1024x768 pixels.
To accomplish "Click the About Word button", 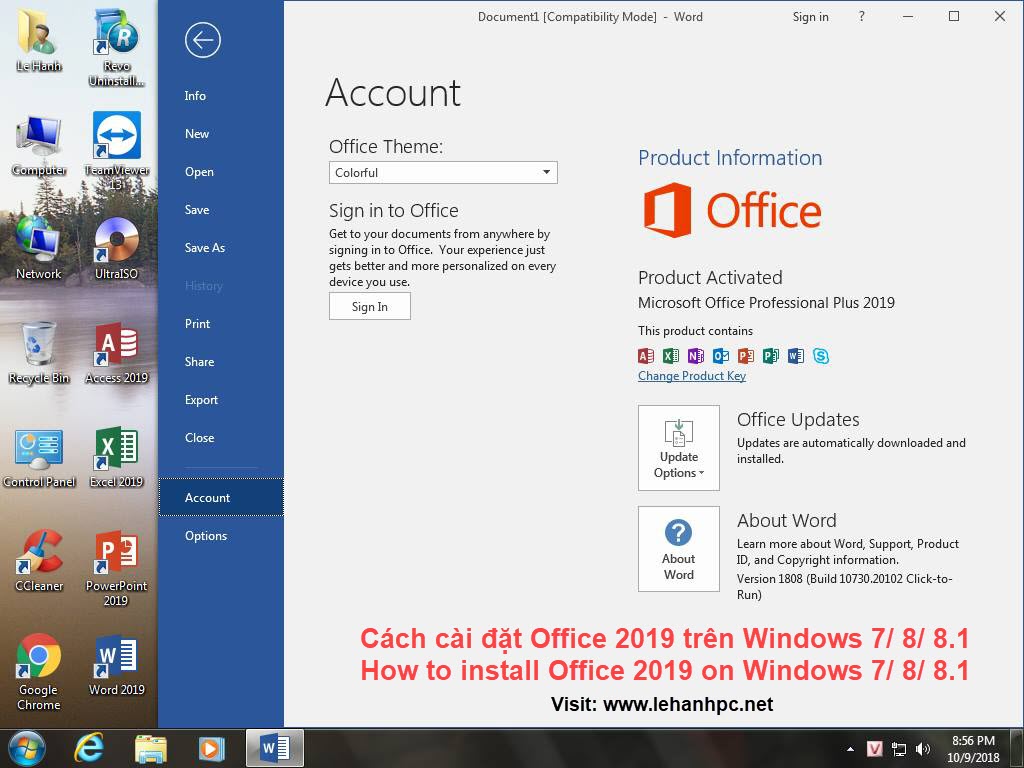I will [x=679, y=549].
